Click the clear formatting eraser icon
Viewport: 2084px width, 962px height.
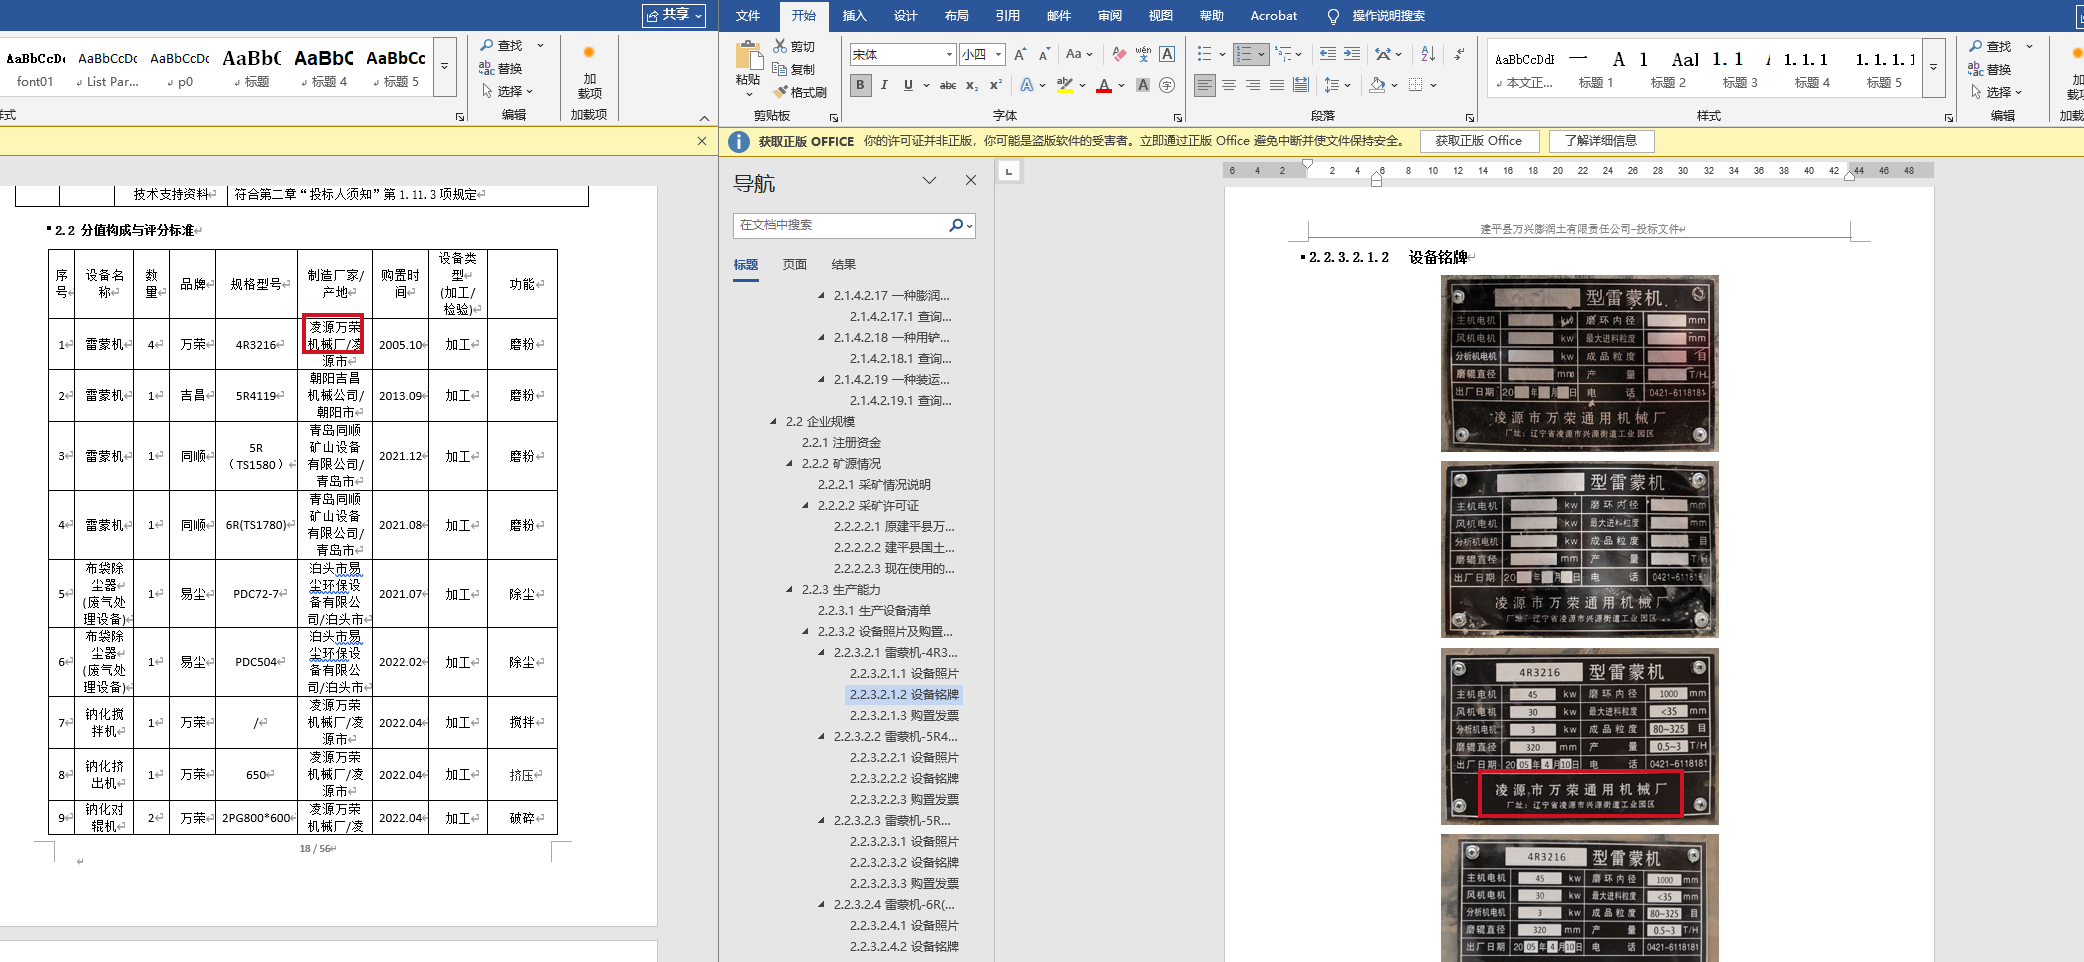point(1119,54)
